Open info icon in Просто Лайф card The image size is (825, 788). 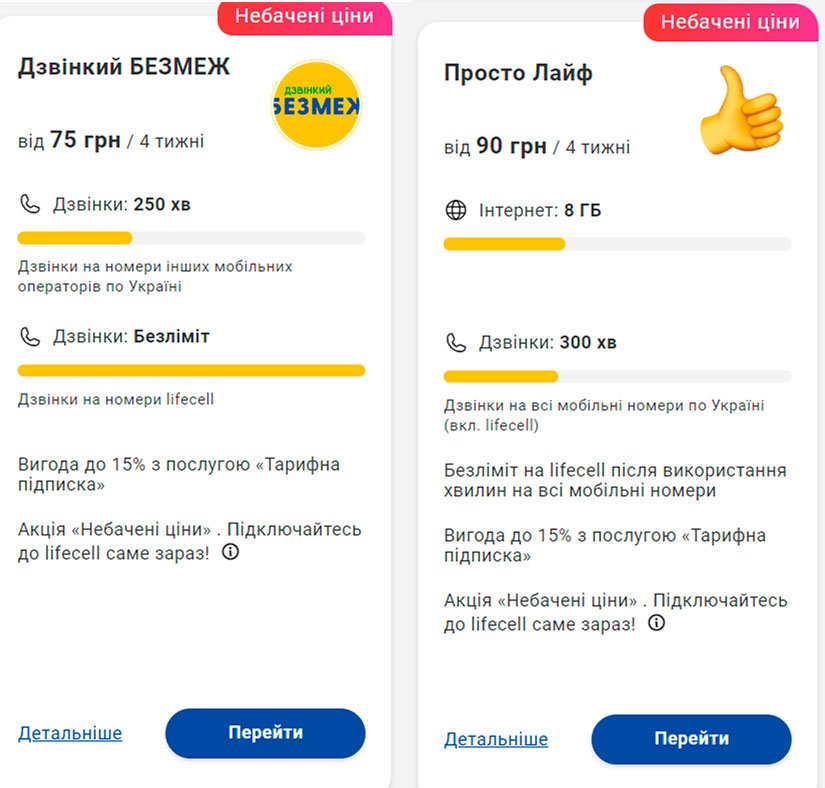pyautogui.click(x=657, y=623)
